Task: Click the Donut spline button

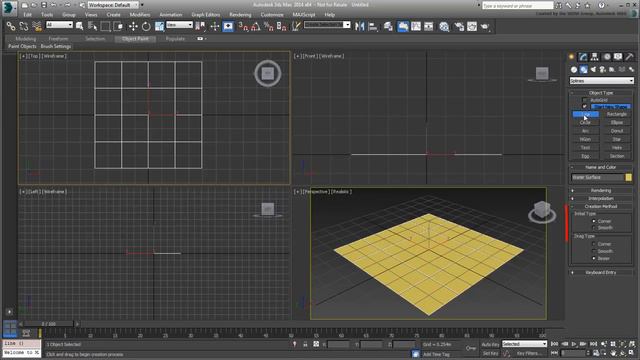Action: tap(617, 131)
